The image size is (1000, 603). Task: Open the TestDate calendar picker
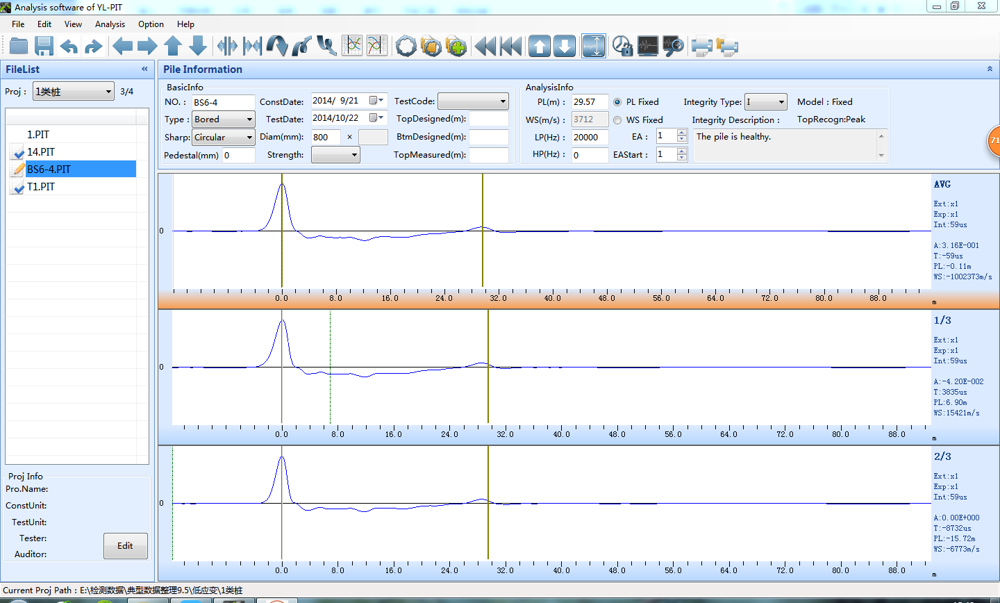pyautogui.click(x=376, y=118)
